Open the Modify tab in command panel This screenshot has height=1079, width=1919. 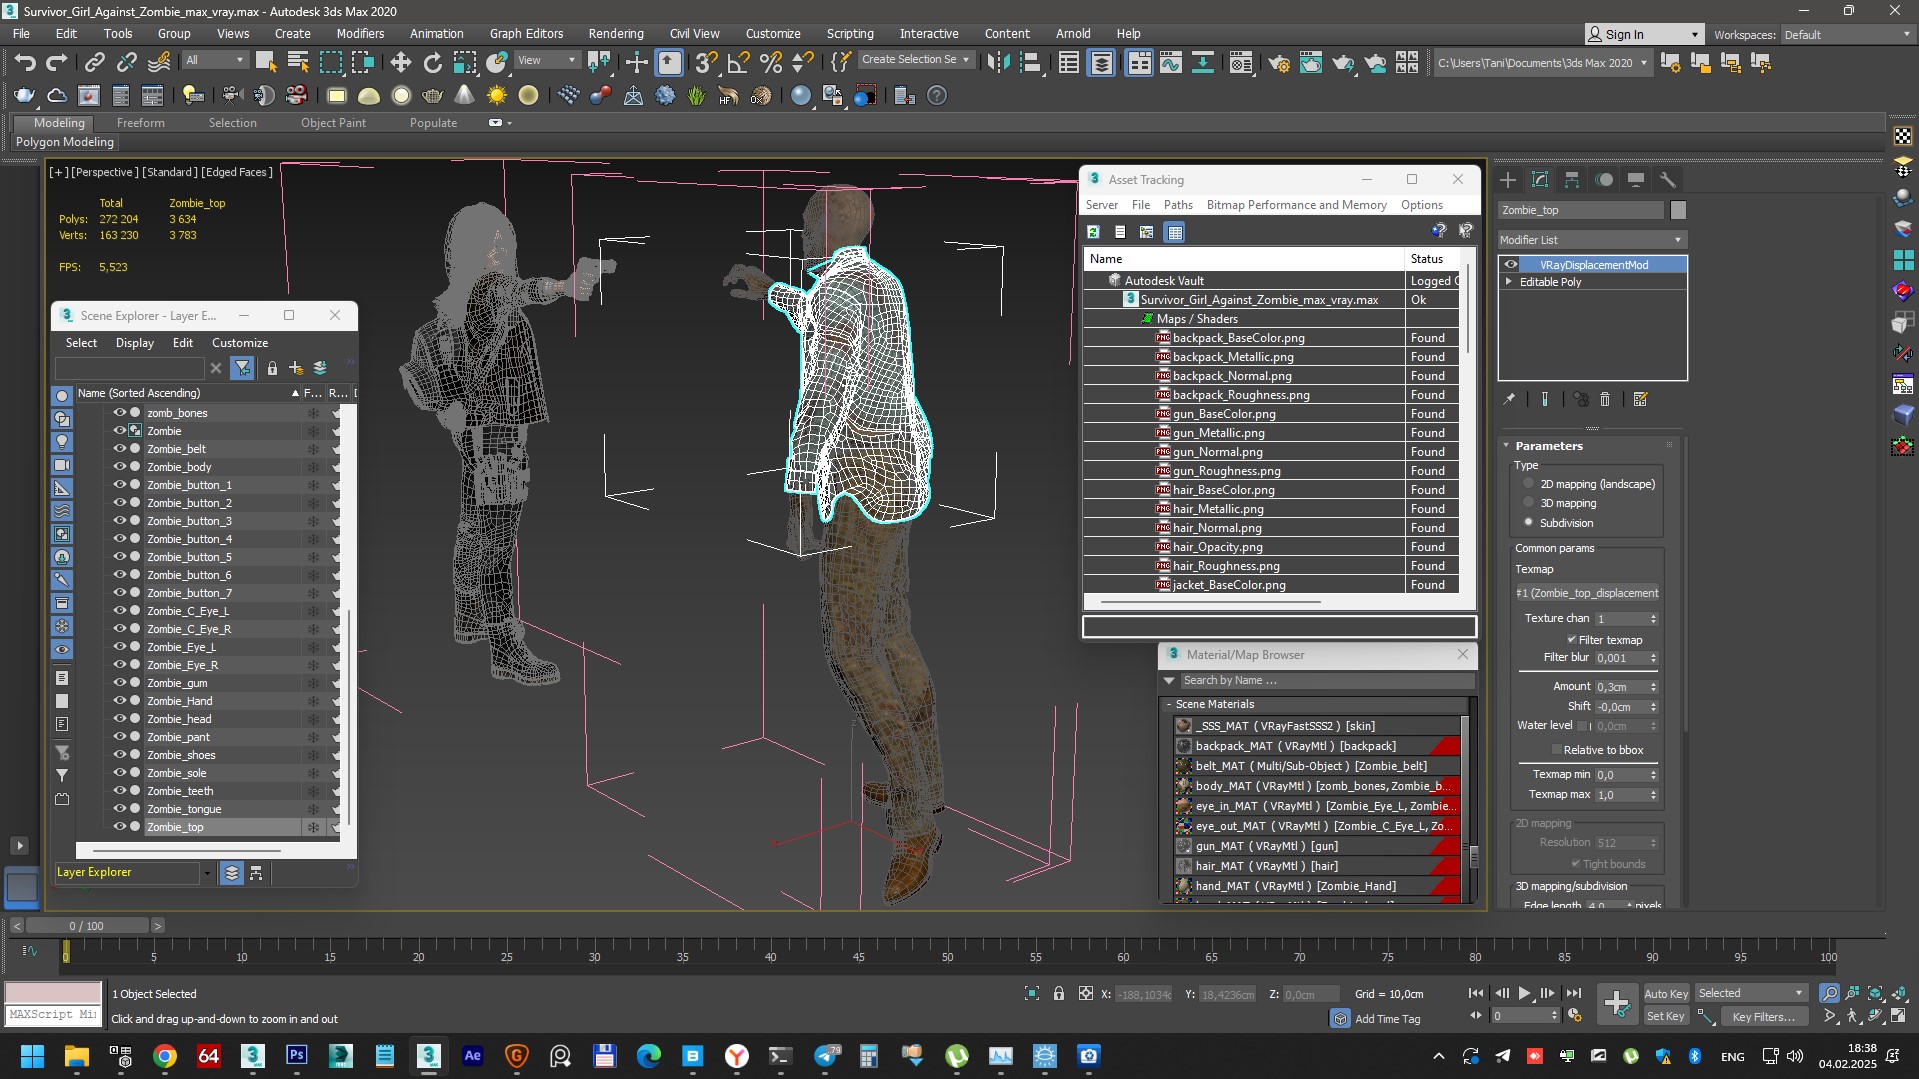point(1540,180)
